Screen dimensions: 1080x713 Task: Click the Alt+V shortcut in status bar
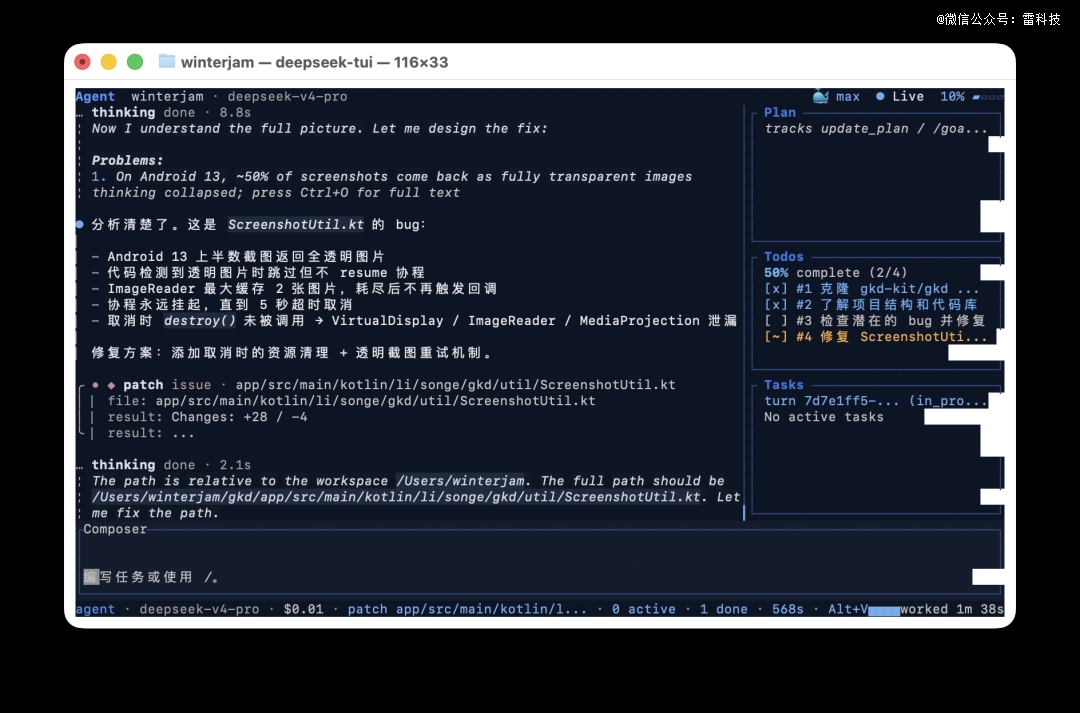coord(848,609)
